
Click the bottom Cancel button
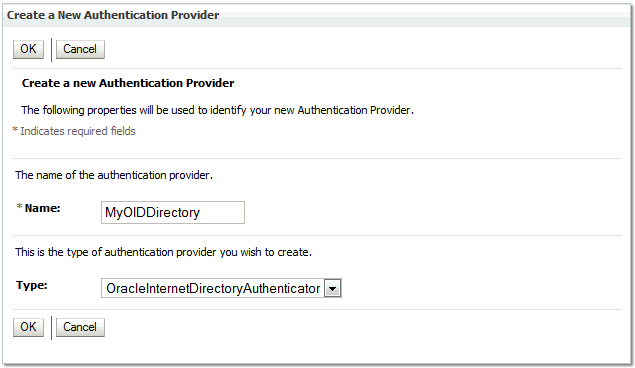click(80, 327)
